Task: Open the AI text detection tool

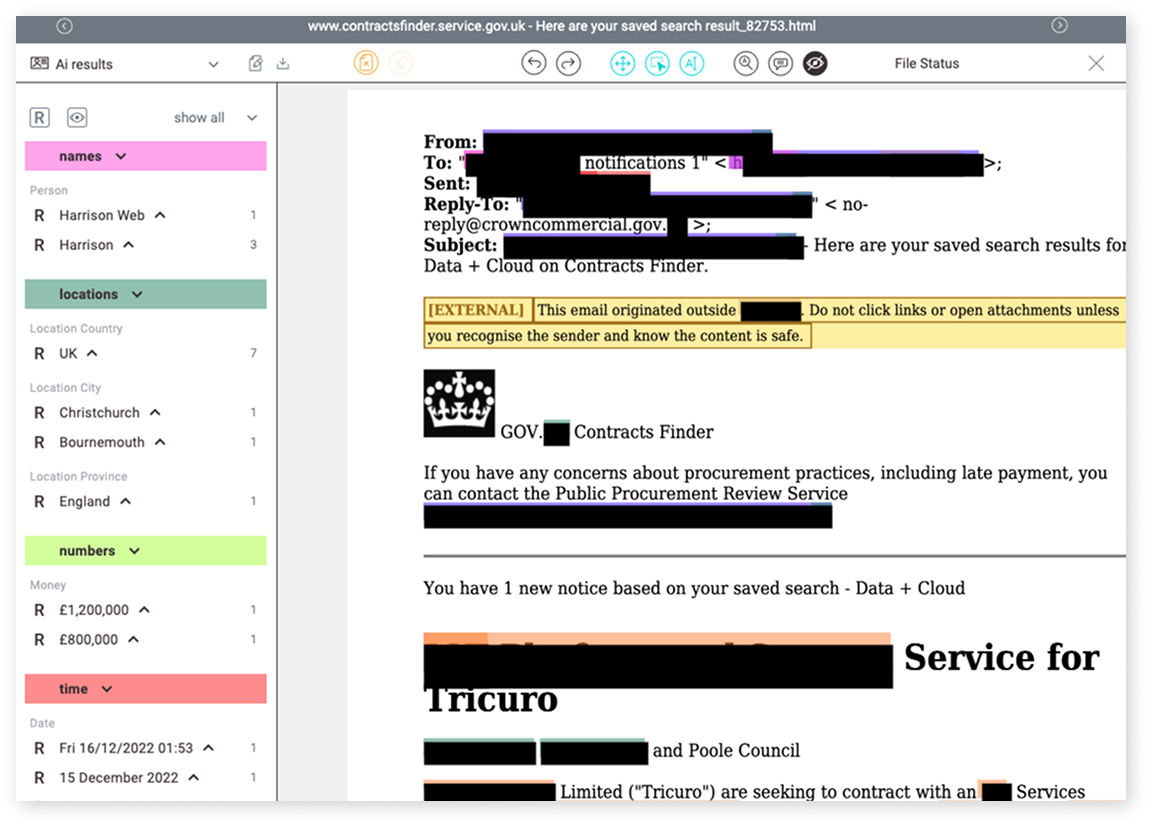Action: click(x=691, y=63)
